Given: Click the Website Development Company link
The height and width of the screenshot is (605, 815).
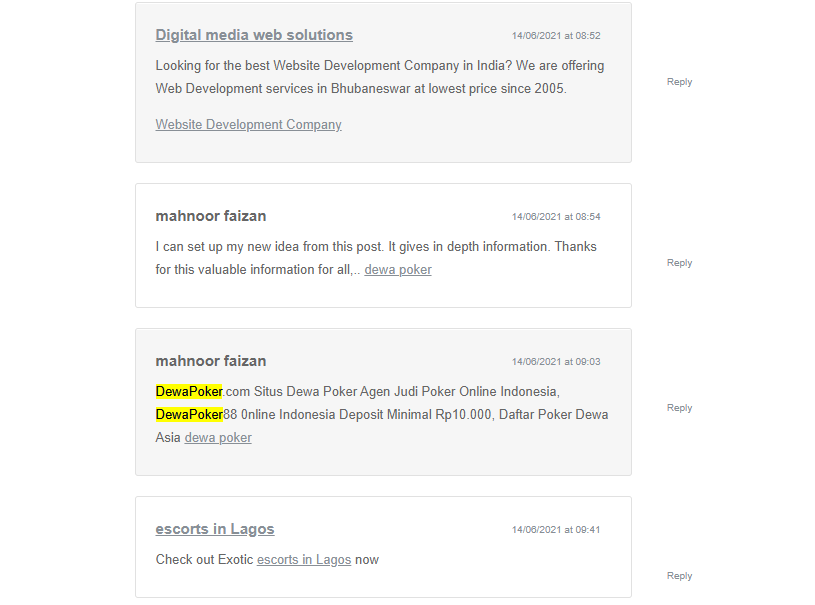Looking at the screenshot, I should pyautogui.click(x=248, y=125).
